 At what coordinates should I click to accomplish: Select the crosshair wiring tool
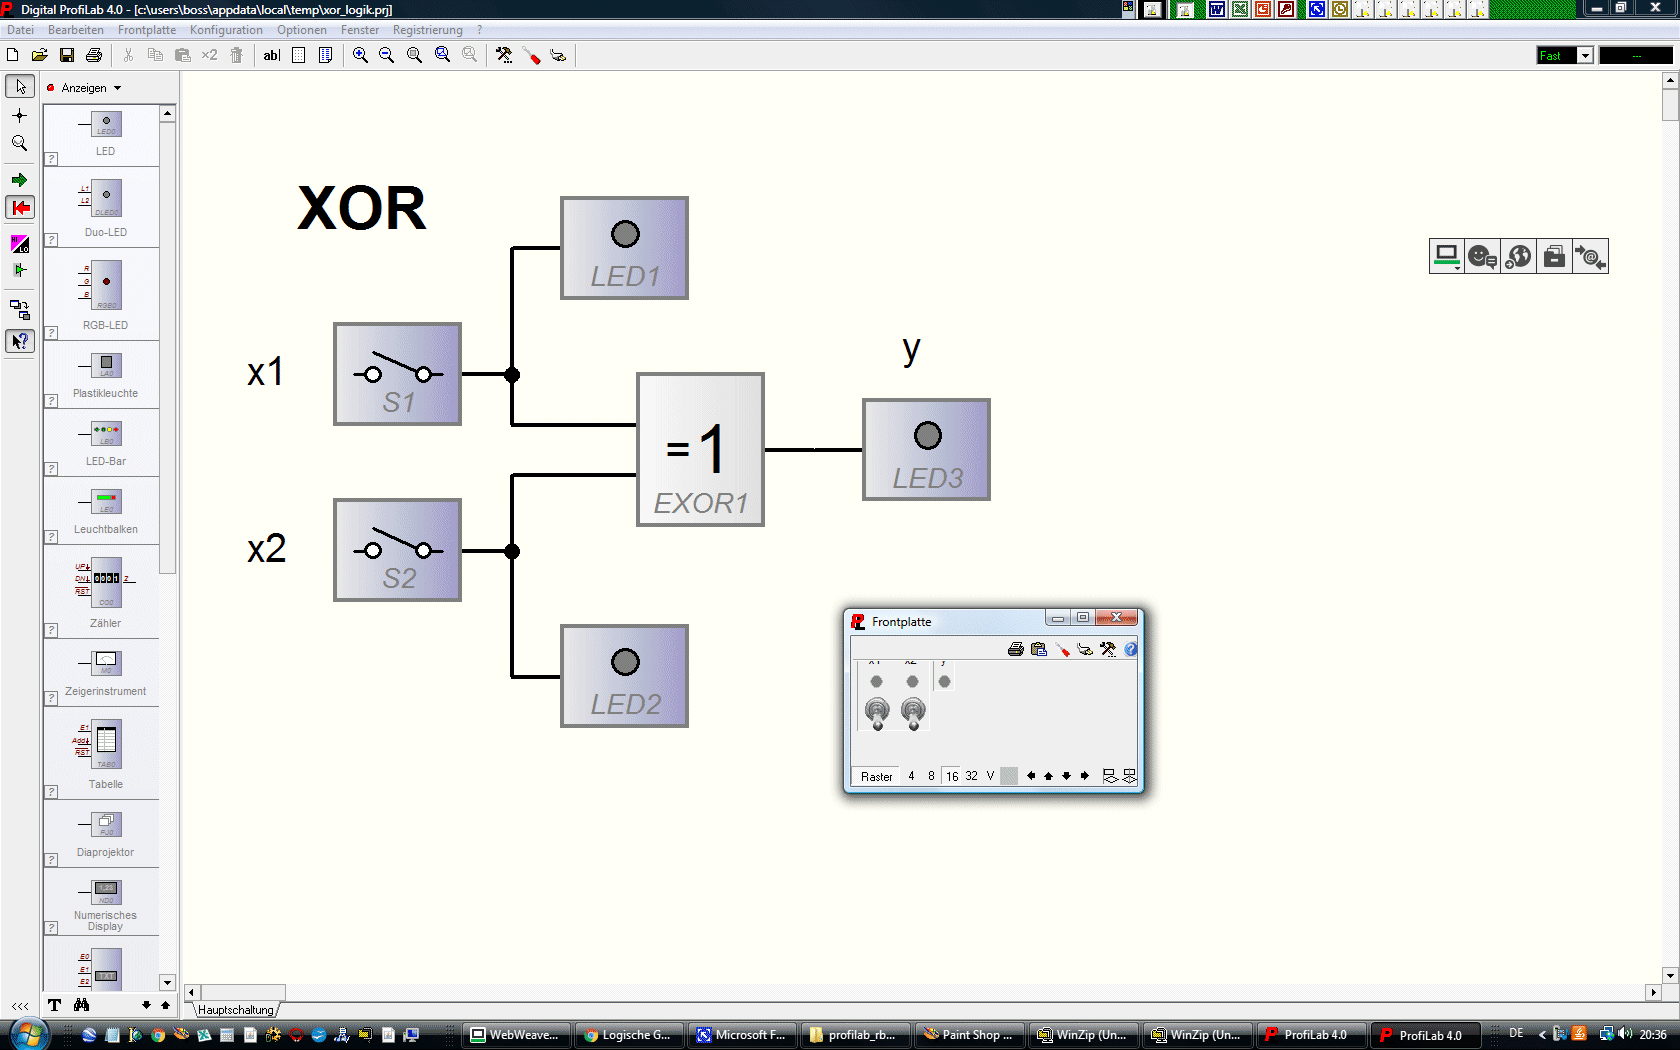tap(20, 115)
